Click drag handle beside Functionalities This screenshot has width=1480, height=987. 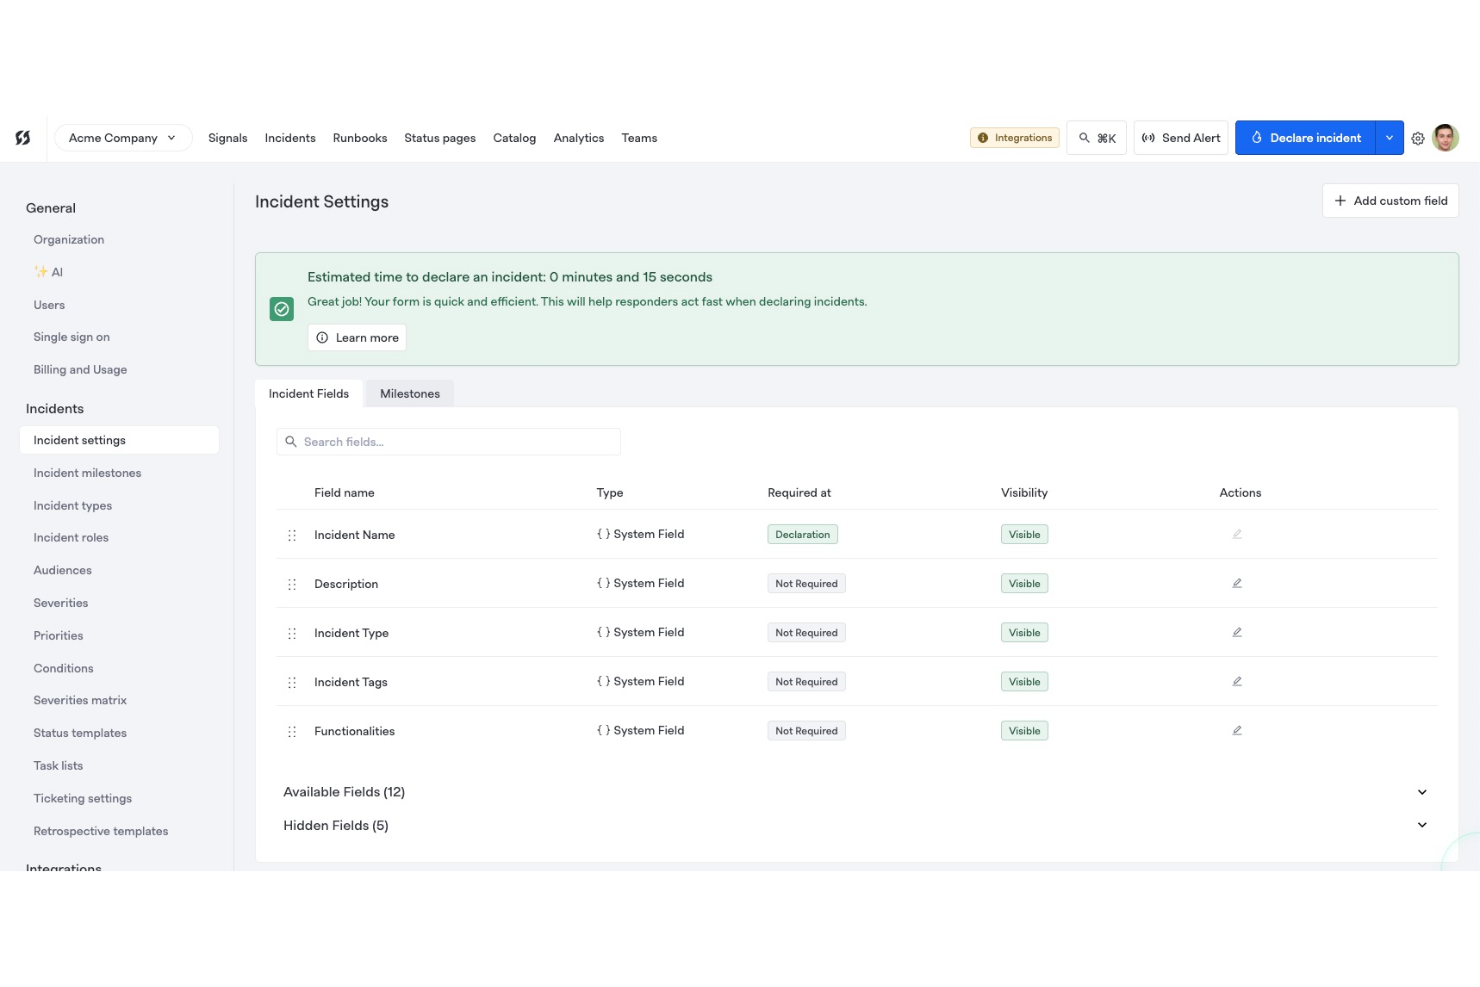coord(292,731)
